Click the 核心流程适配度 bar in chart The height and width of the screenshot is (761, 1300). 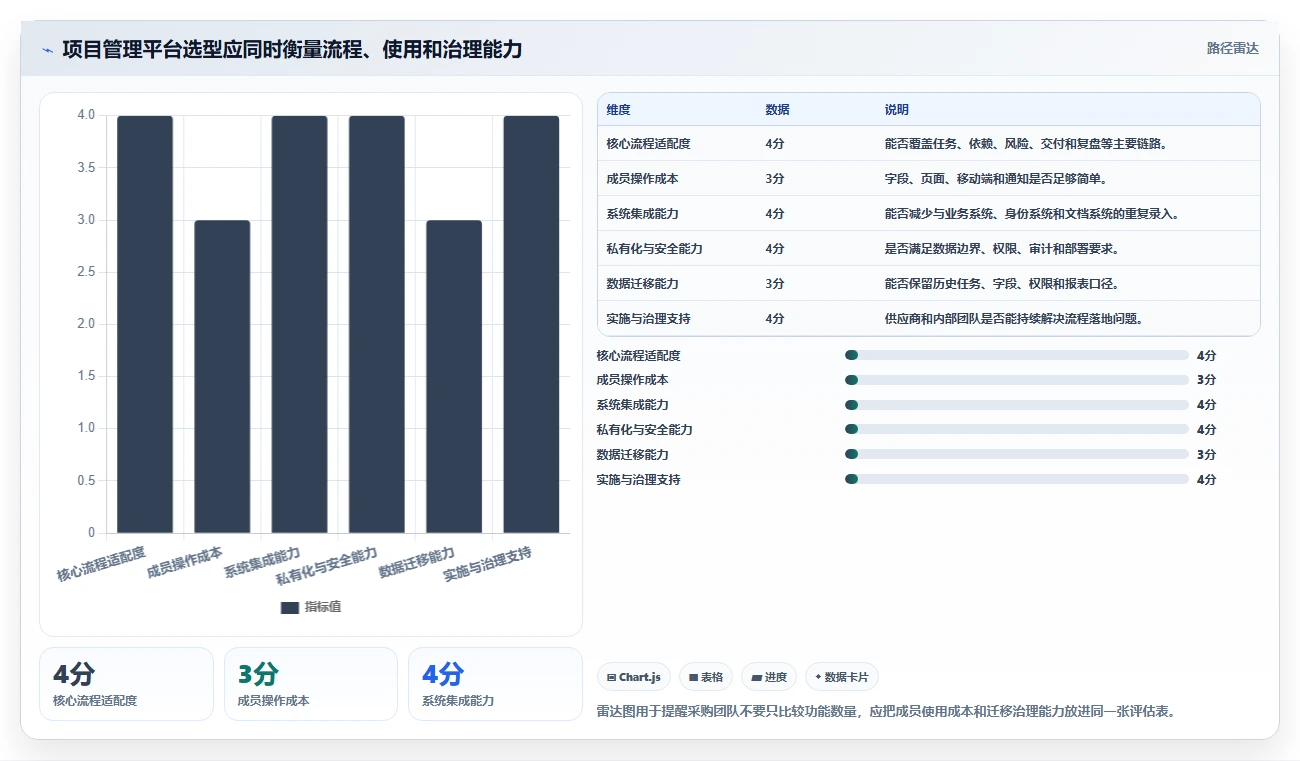coord(145,324)
